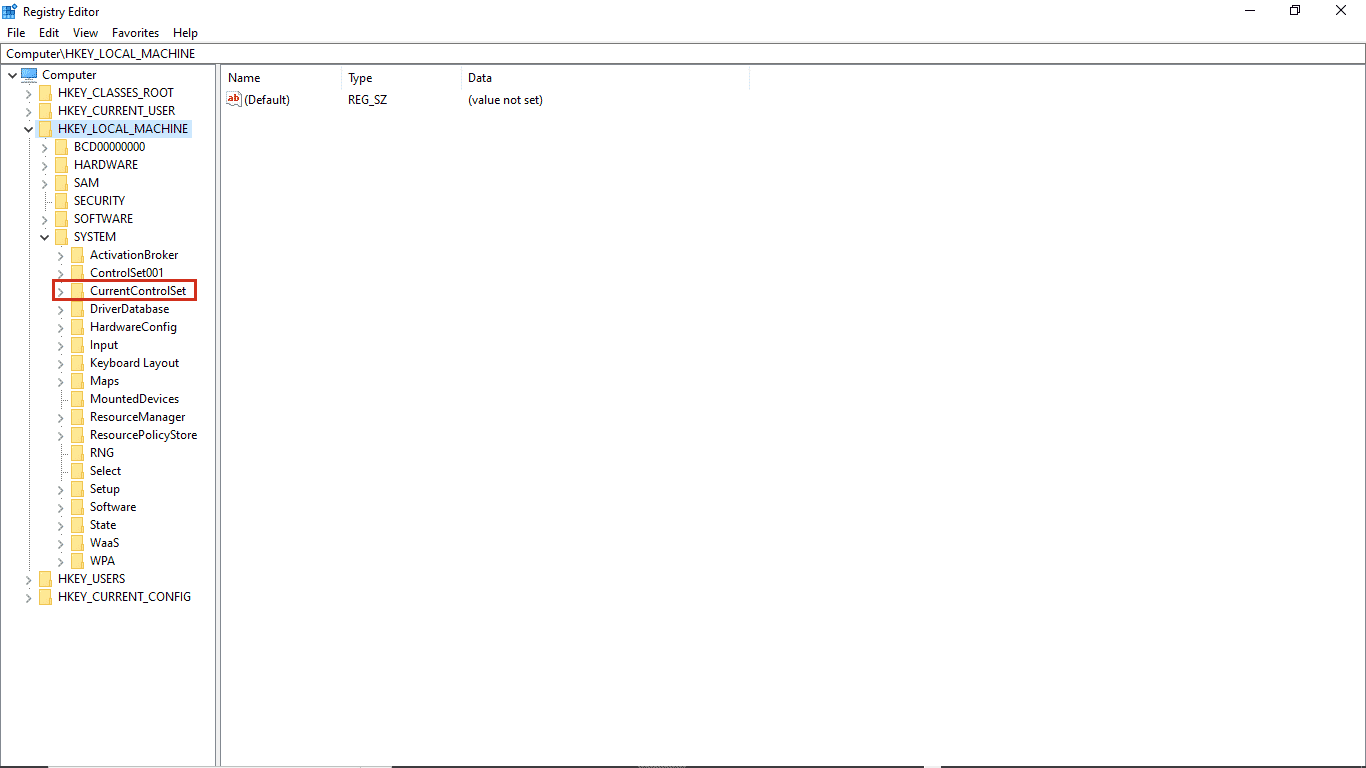
Task: Select the (Default) value name
Action: coord(267,100)
